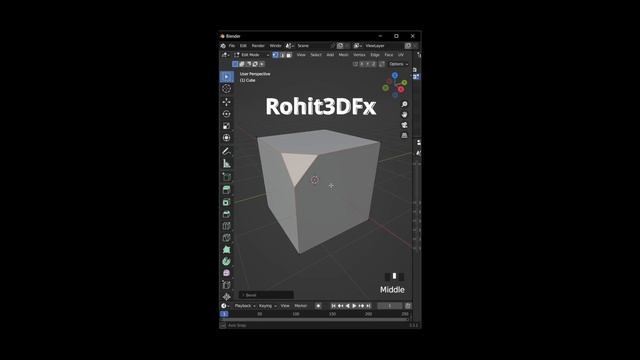The height and width of the screenshot is (360, 640).
Task: Select the Scale tool
Action: pos(227,126)
